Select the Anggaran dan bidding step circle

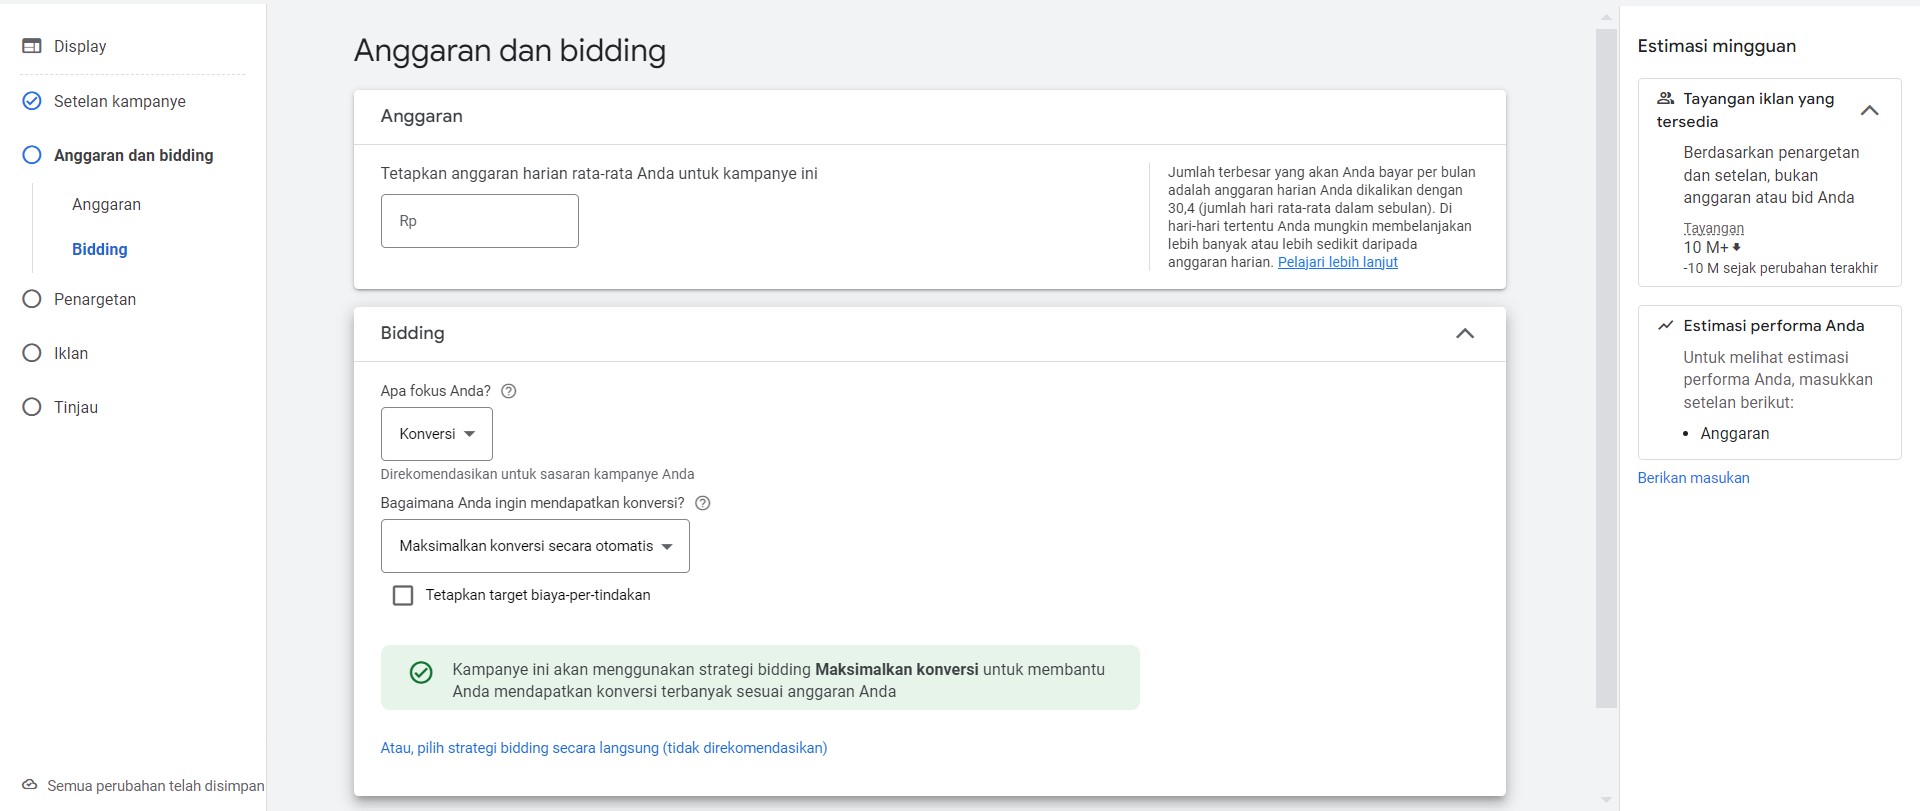32,155
